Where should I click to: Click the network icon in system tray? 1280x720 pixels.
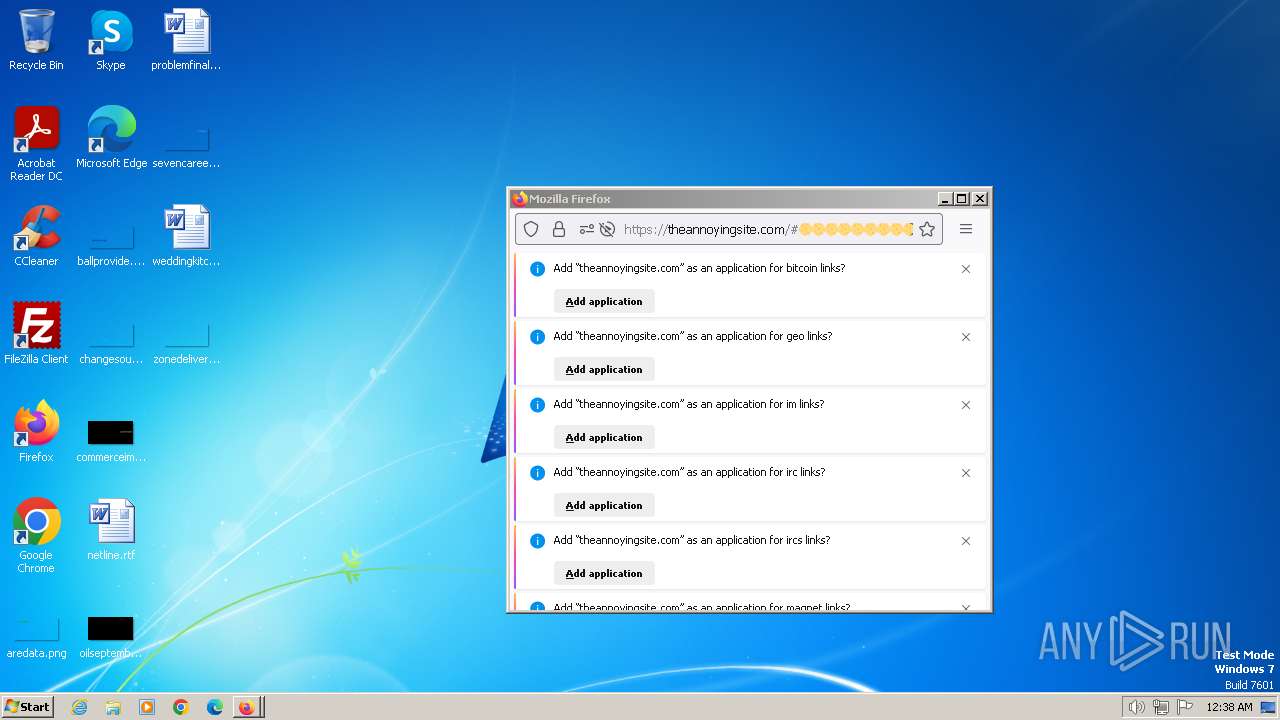(1161, 707)
